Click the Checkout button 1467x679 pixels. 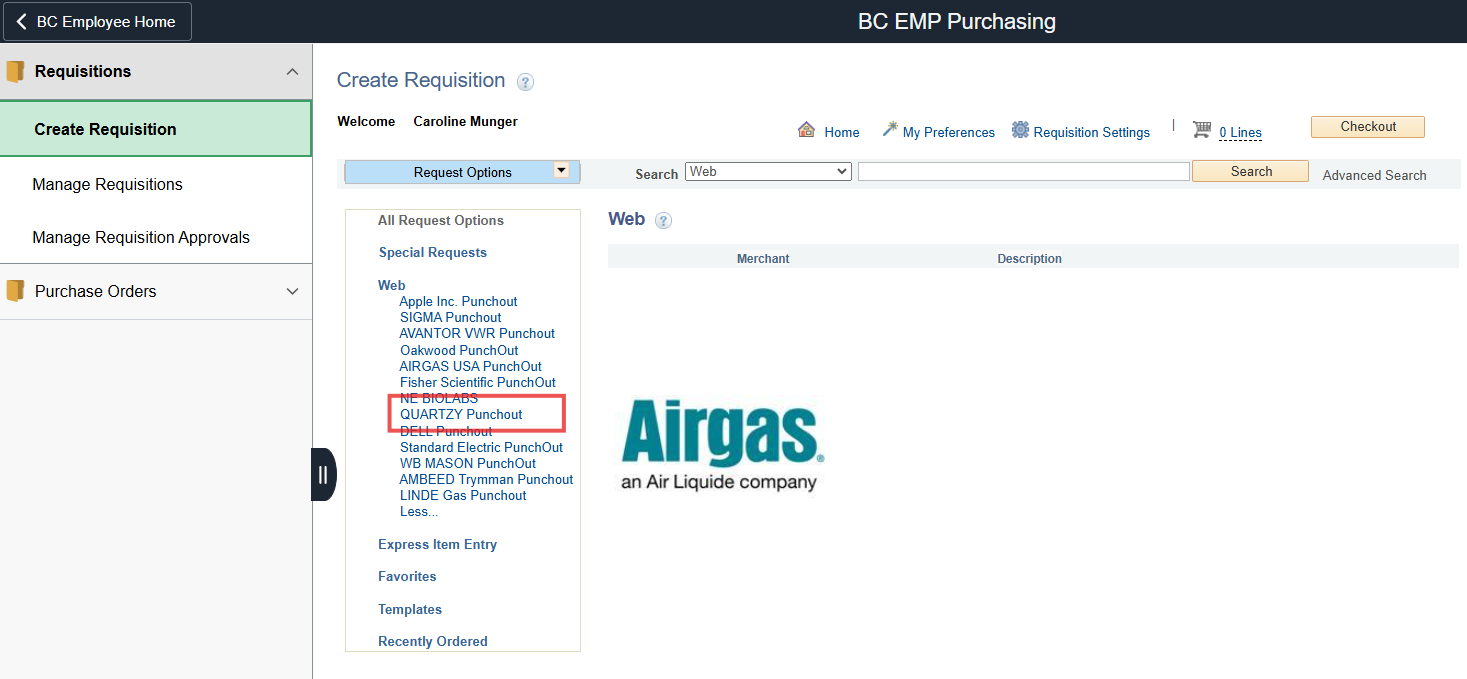[x=1367, y=127]
